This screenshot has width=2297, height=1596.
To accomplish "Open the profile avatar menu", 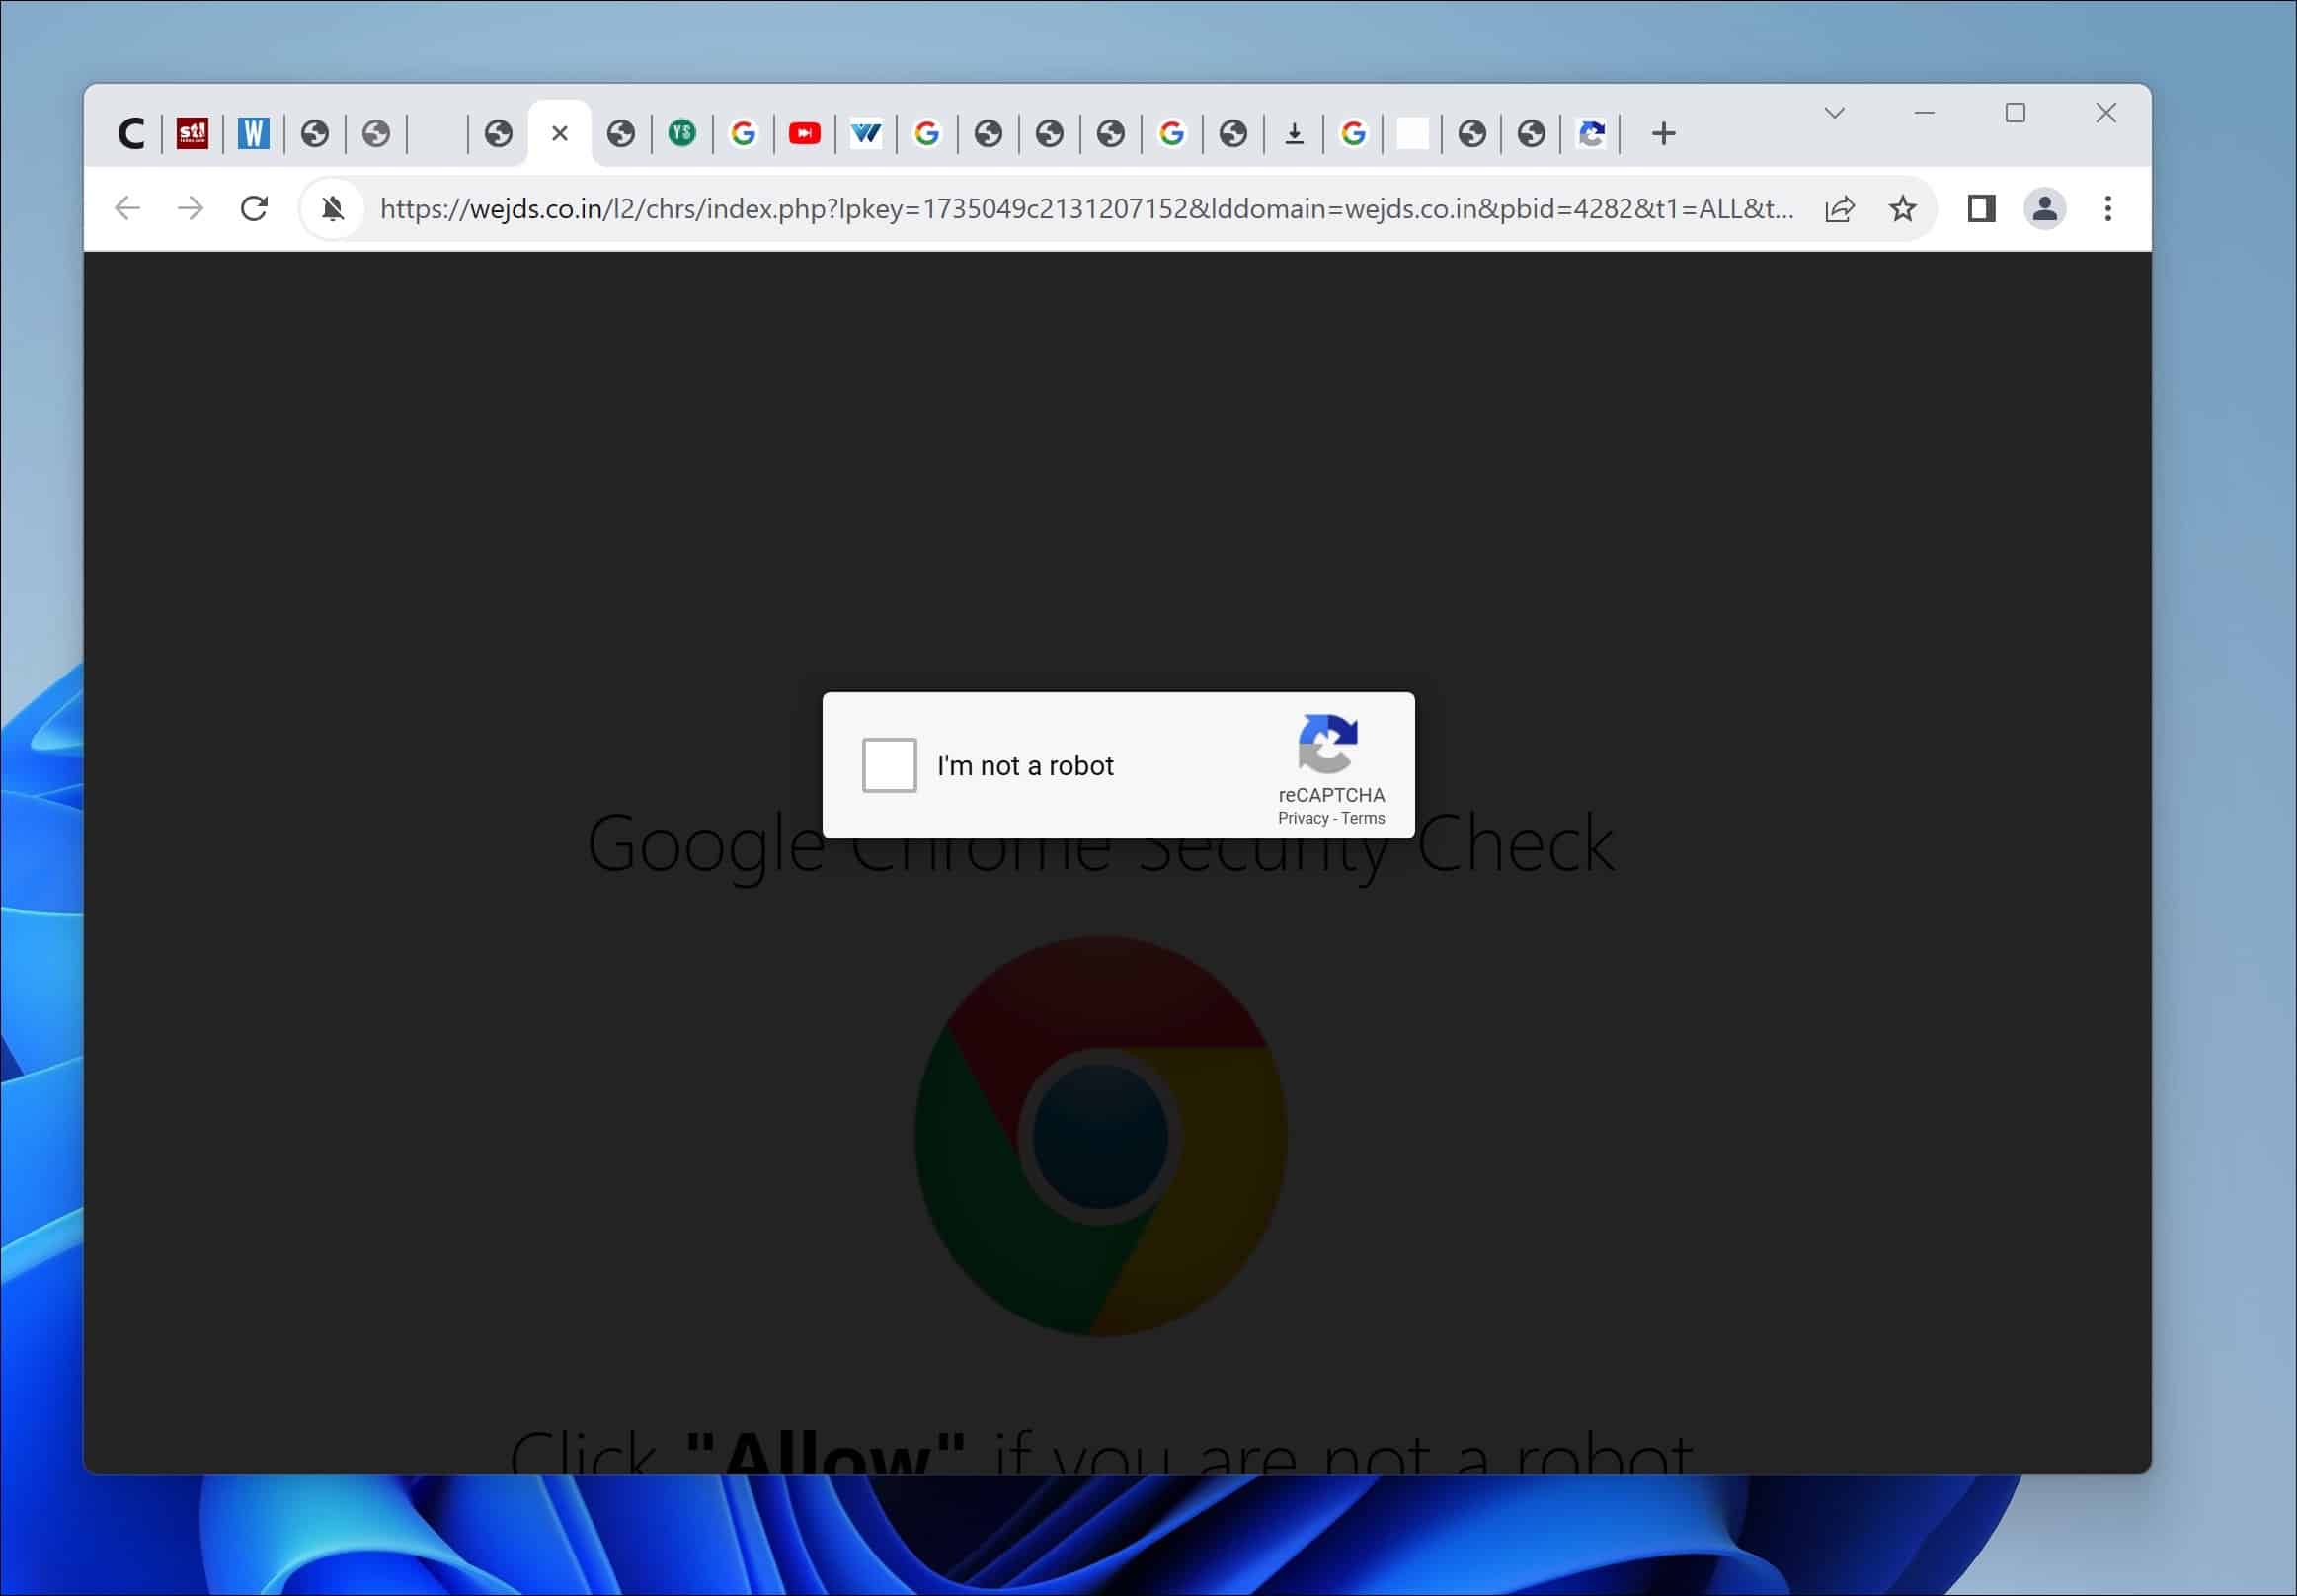I will pos(2045,208).
